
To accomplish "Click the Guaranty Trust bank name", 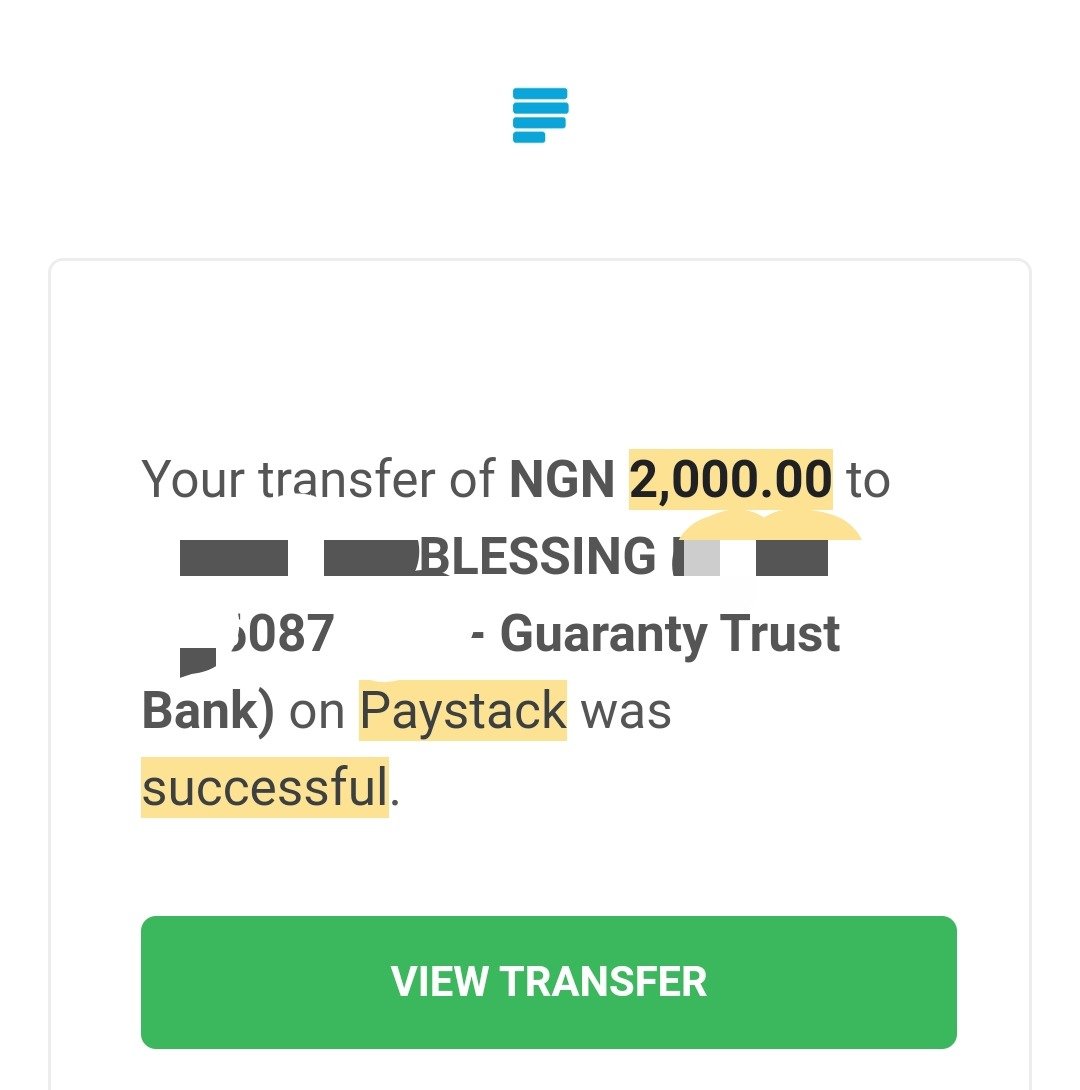I will (x=670, y=635).
